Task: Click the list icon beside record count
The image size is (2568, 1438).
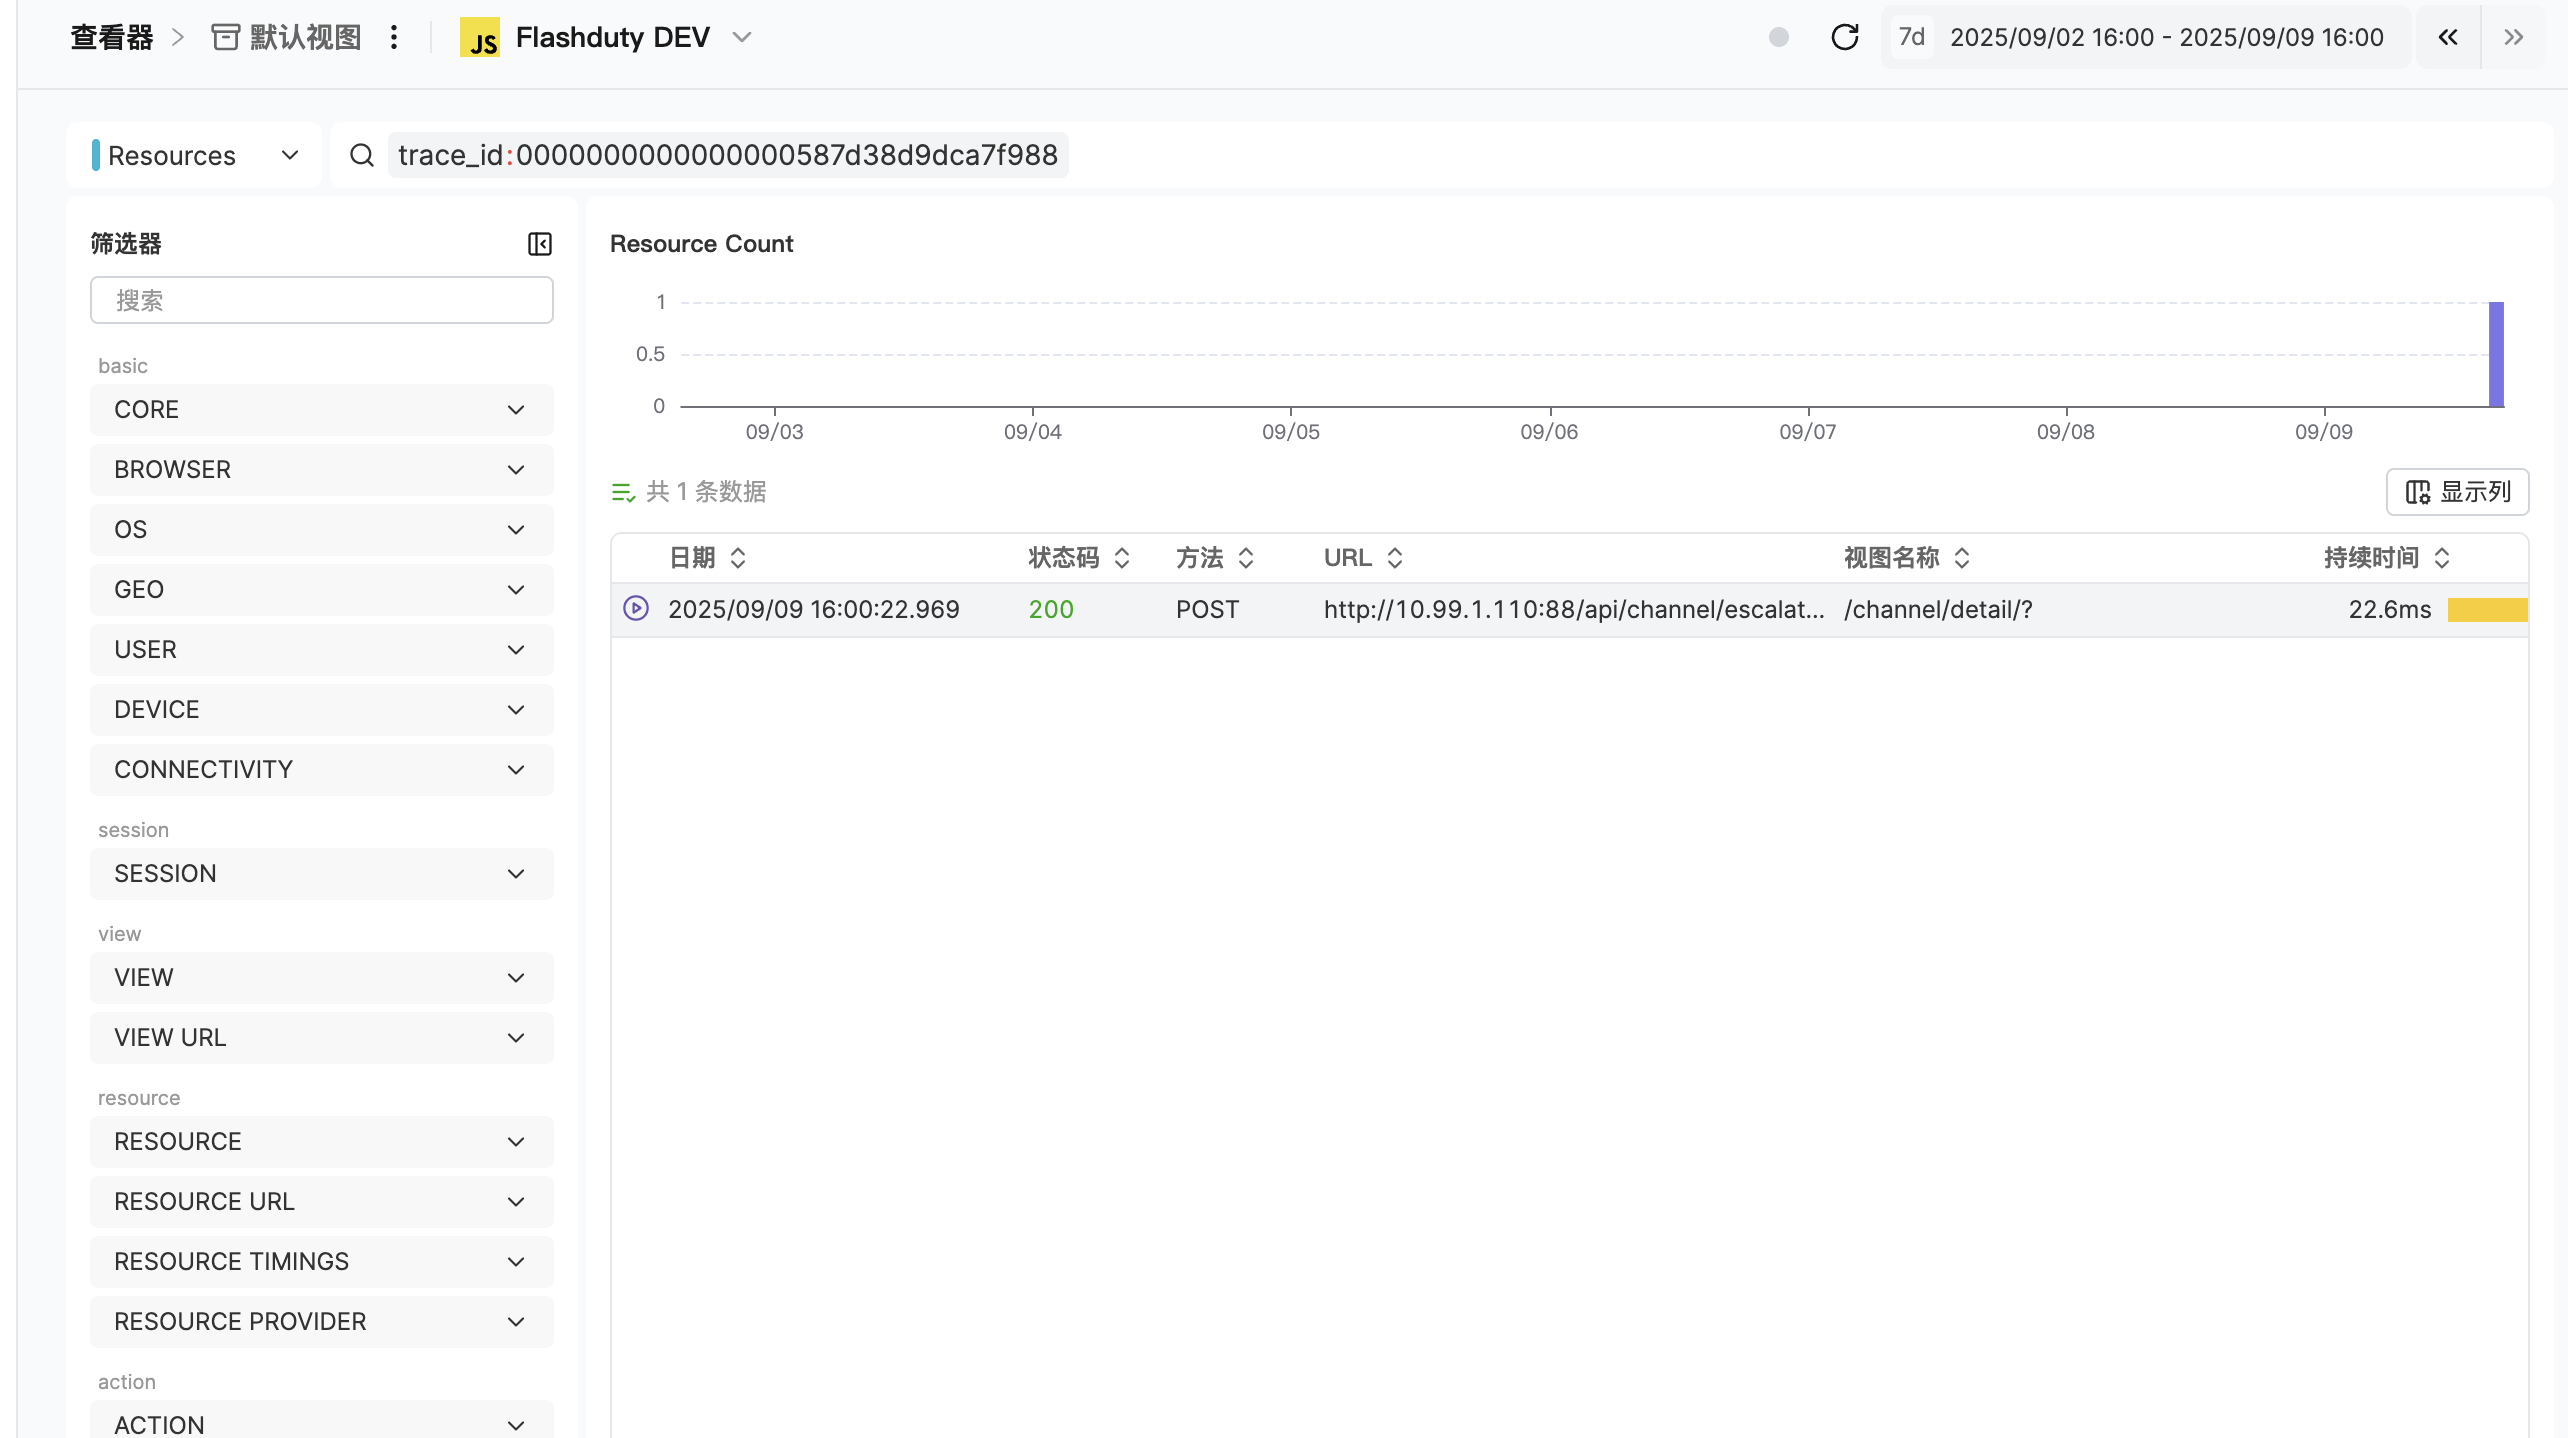Action: (623, 492)
